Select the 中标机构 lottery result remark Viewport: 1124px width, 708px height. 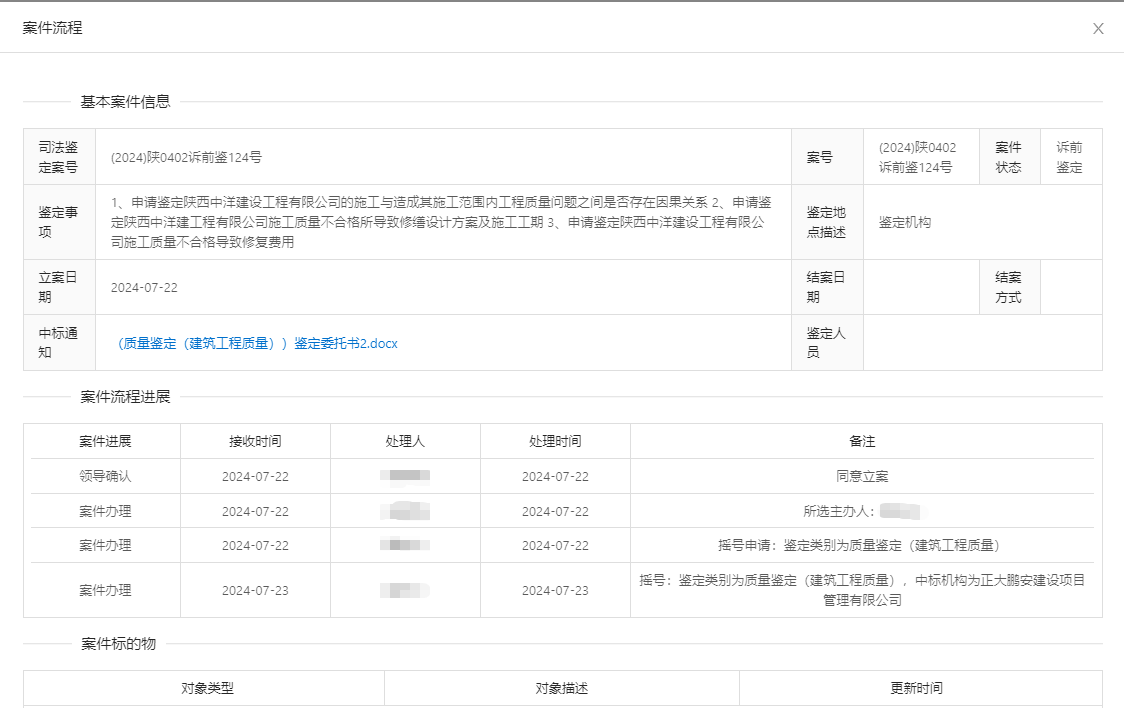coord(862,590)
